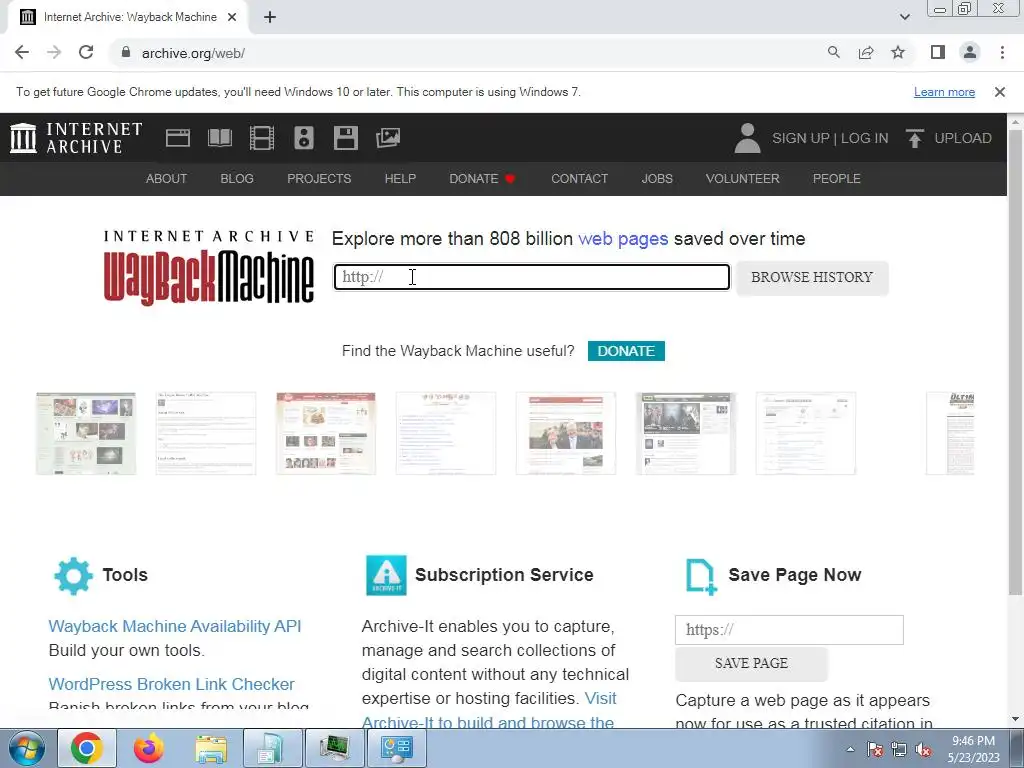This screenshot has height=768, width=1024.
Task: Focus the Save Page Now https:// field
Action: point(789,630)
